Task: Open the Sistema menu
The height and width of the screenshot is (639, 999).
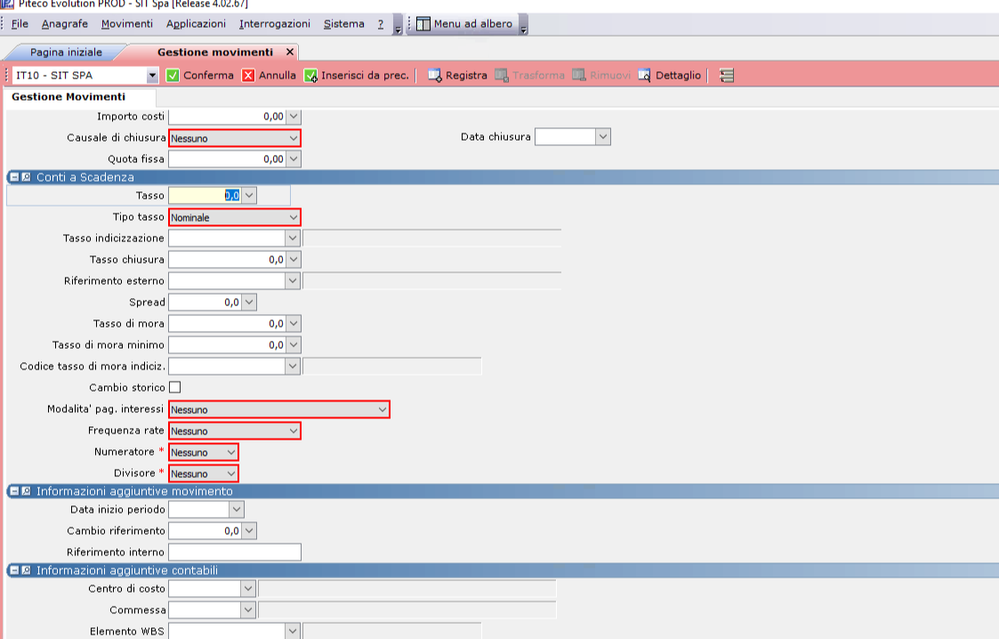Action: click(x=344, y=24)
